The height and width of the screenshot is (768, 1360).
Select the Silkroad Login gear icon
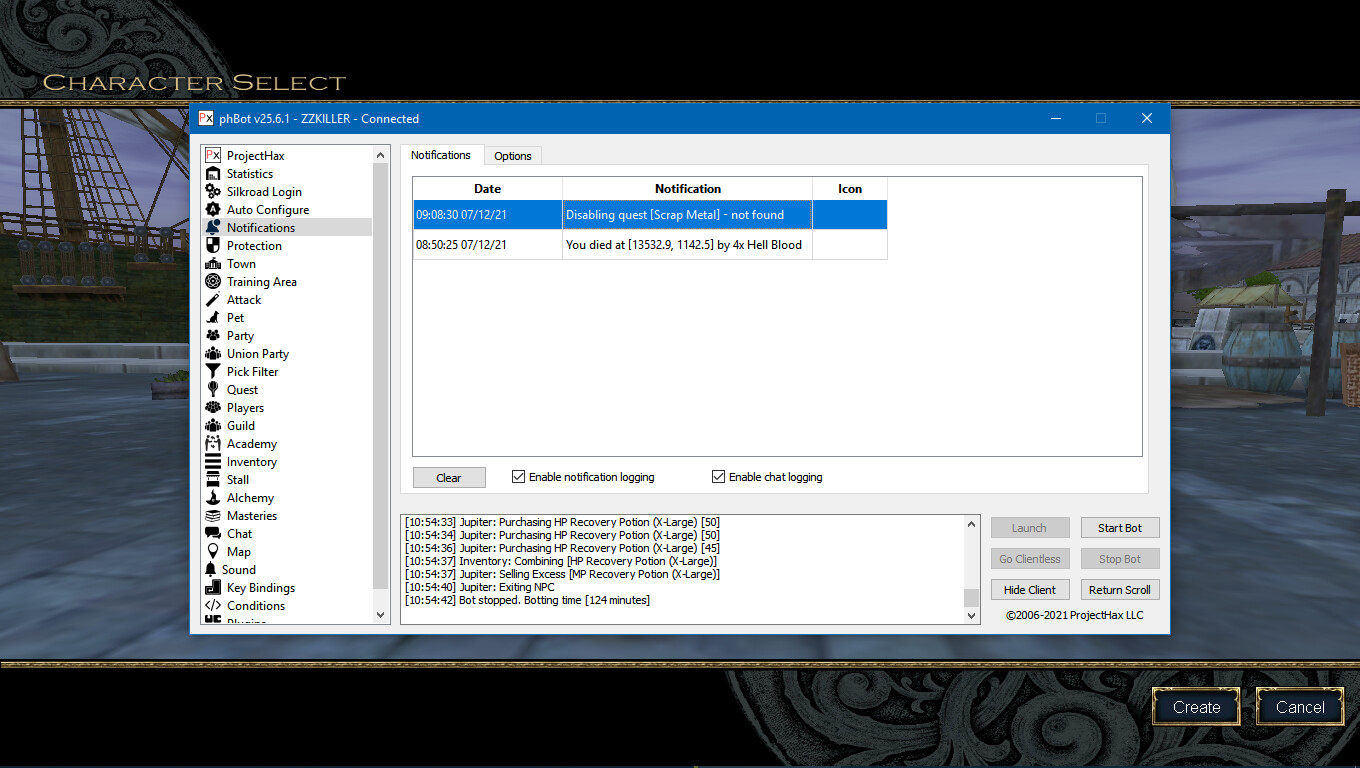click(x=212, y=192)
